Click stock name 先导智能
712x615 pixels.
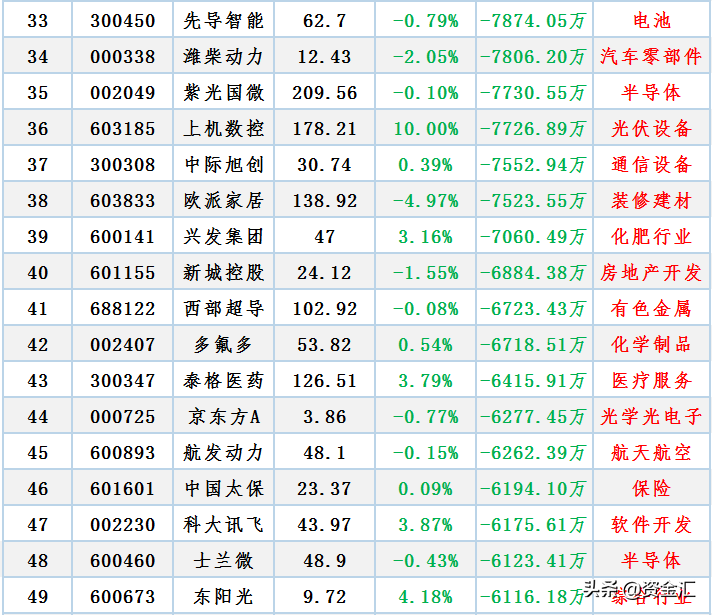[x=223, y=21]
